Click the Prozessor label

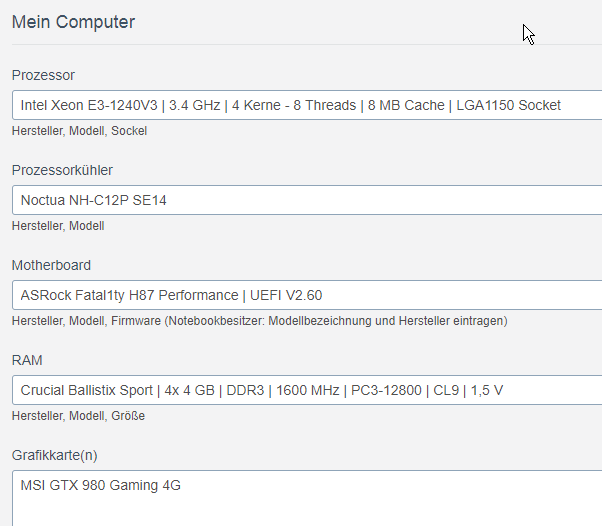click(43, 75)
